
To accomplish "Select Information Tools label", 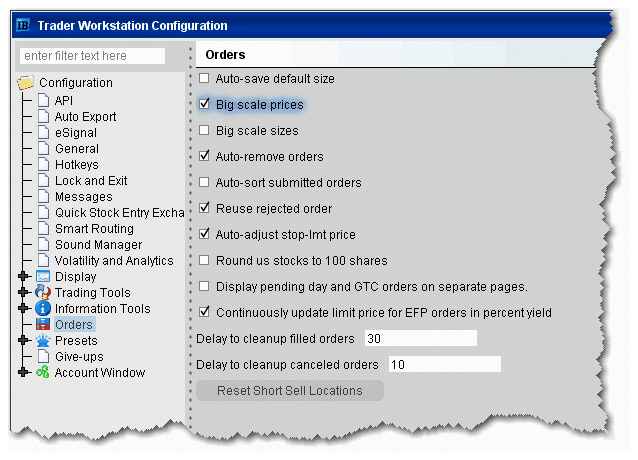I will [x=103, y=309].
